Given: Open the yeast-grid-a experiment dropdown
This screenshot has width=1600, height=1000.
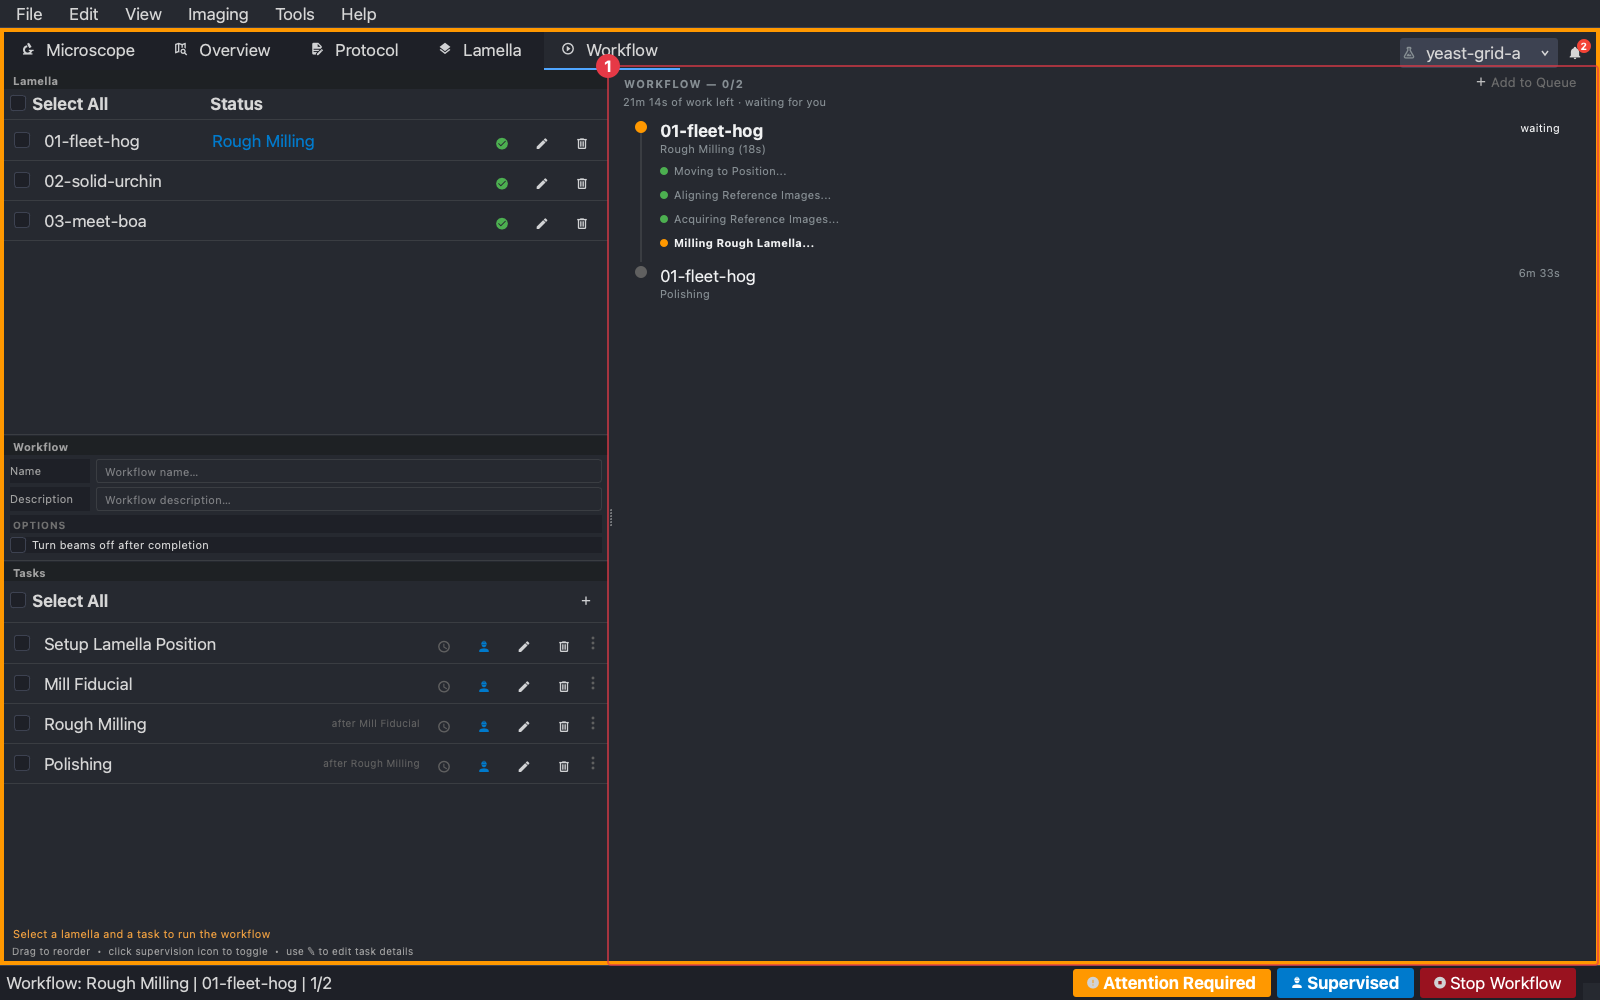Looking at the screenshot, I should (1478, 53).
